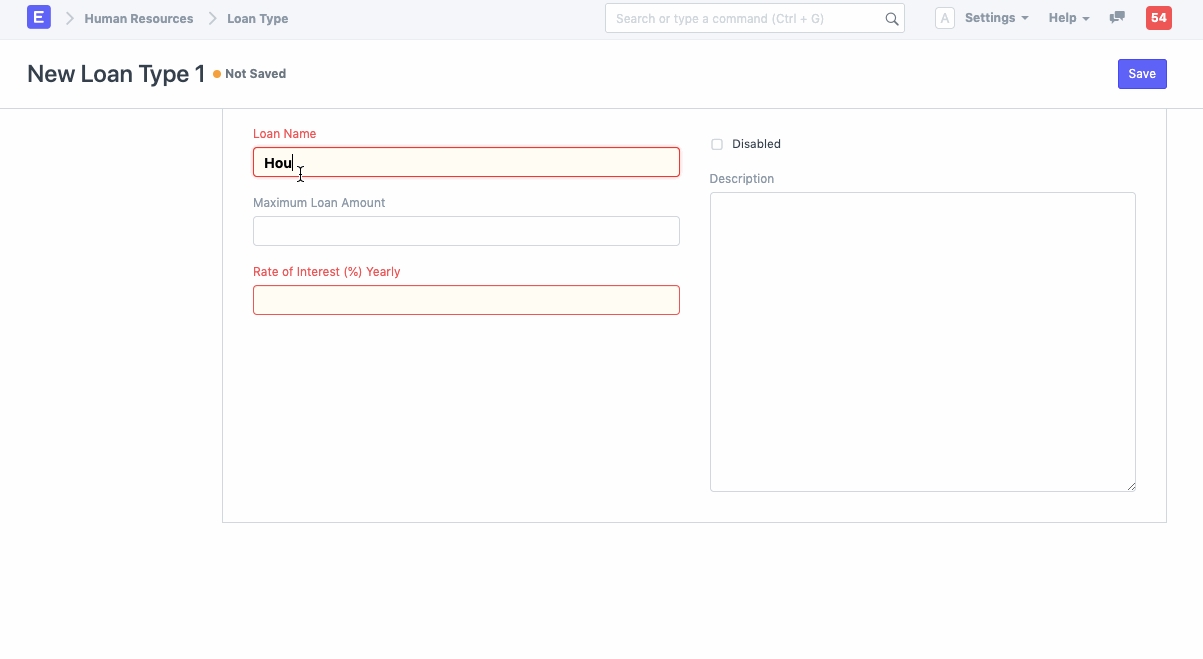Select the Rate of Interest (%) Yearly field

point(466,300)
